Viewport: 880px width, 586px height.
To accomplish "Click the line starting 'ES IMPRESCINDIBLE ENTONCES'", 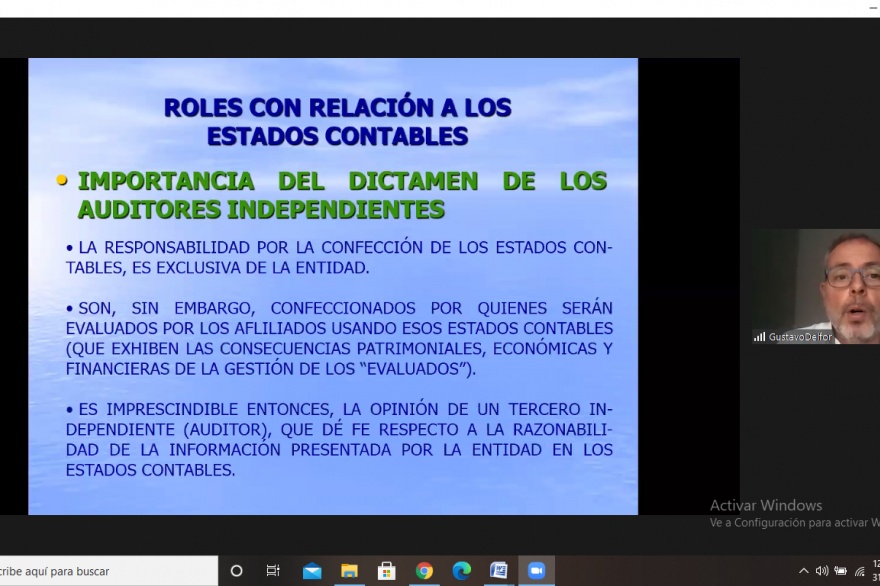I will pos(345,409).
